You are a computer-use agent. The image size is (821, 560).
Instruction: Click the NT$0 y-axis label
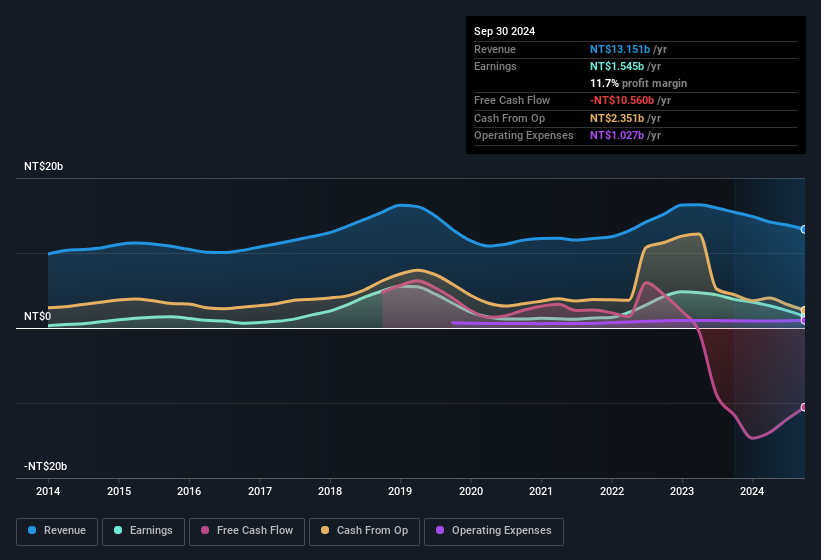point(38,316)
